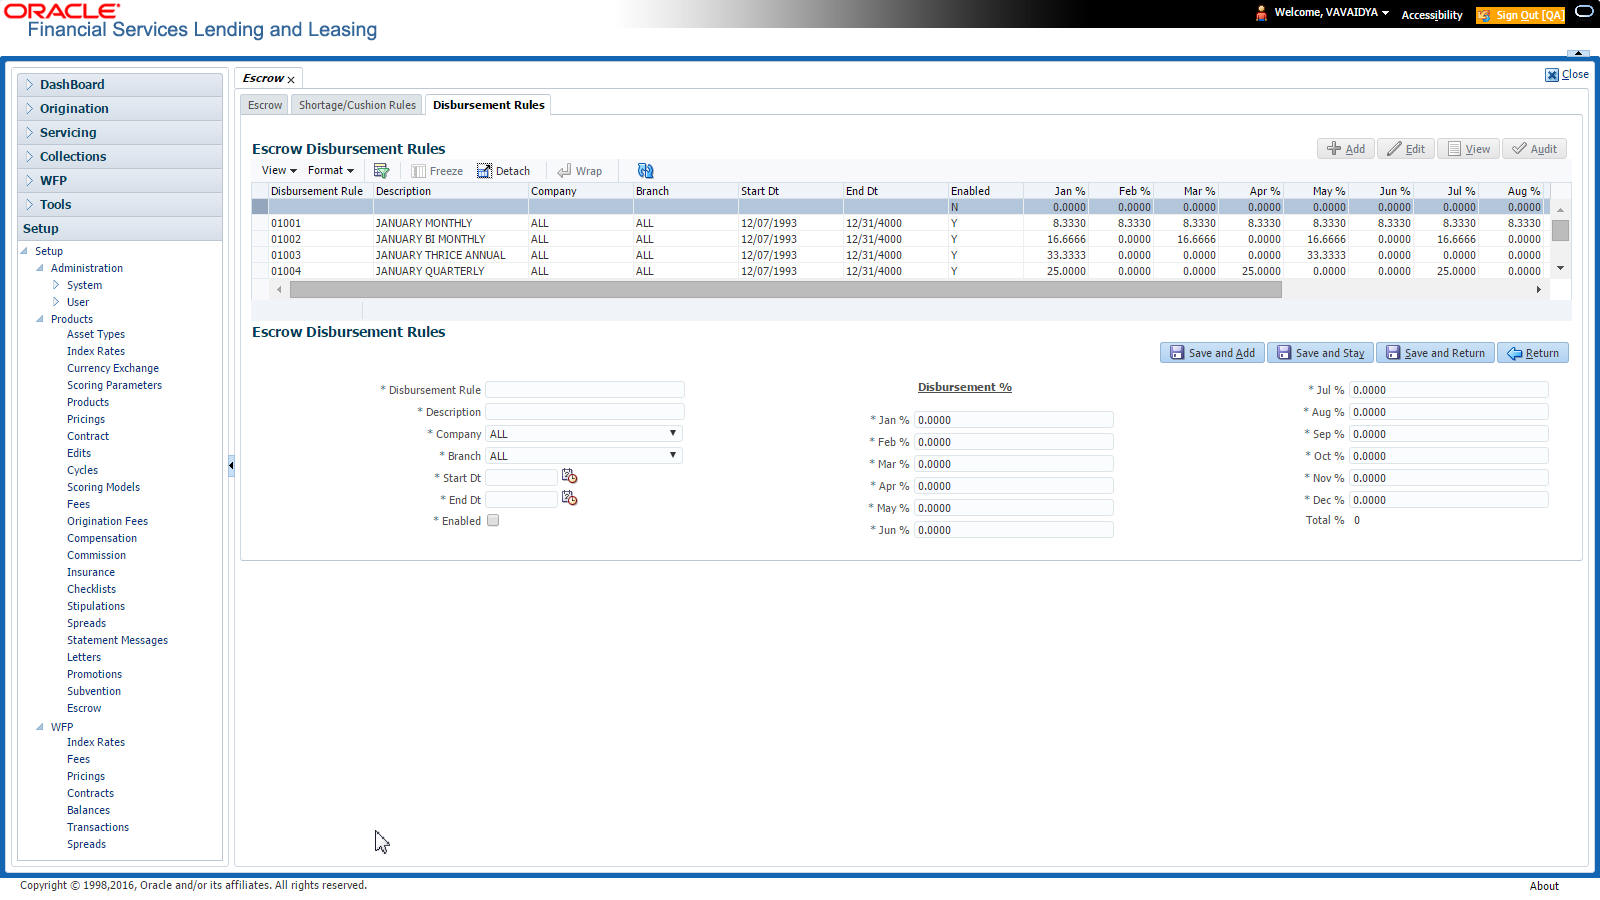Open Currency Exchange in the setup tree

coord(113,369)
